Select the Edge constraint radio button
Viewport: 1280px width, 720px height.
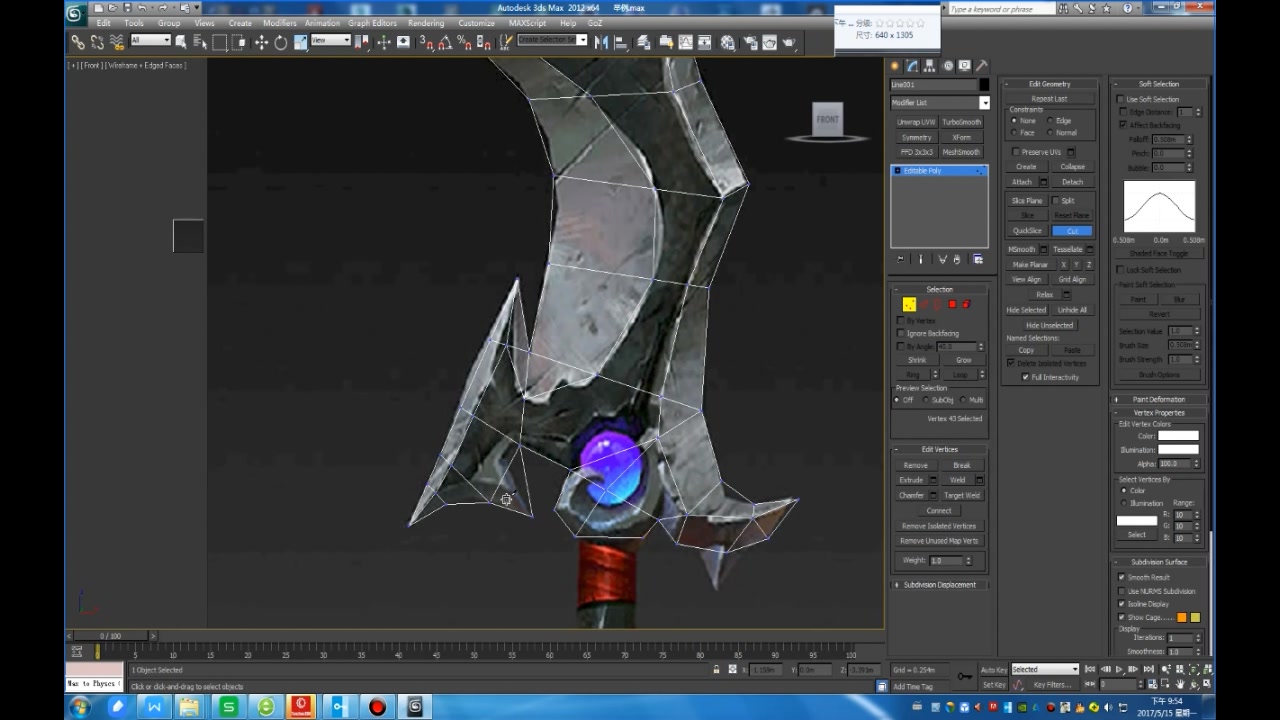click(1049, 120)
